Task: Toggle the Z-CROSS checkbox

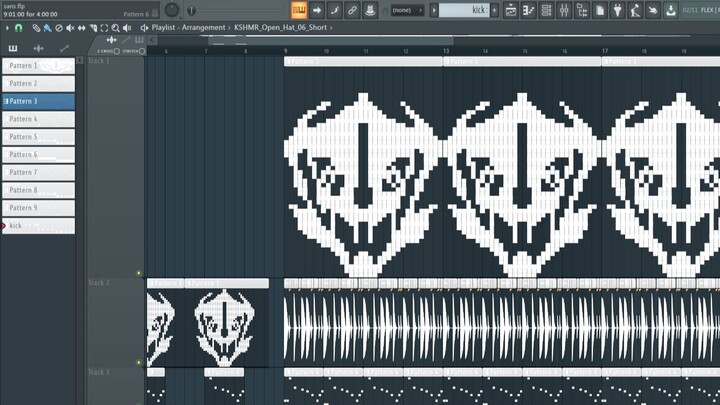Action: click(117, 51)
